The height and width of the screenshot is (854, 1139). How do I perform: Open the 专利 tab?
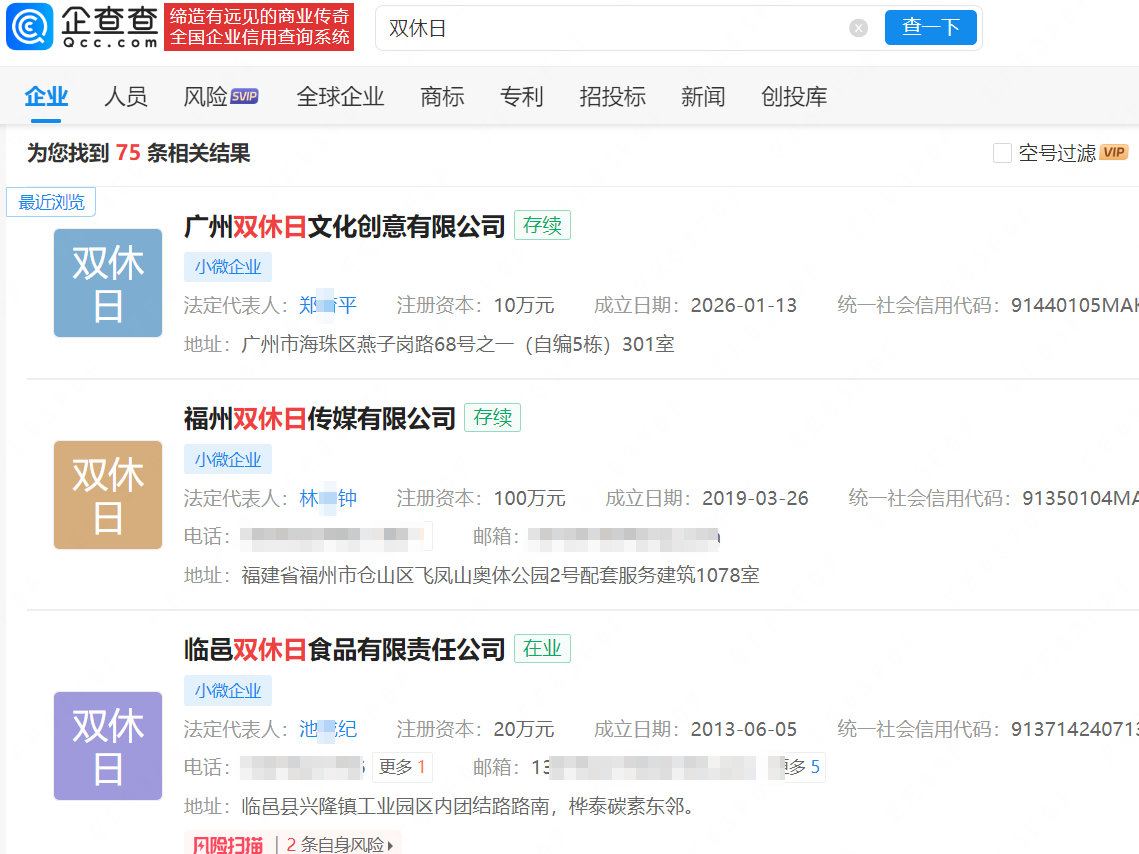[522, 96]
